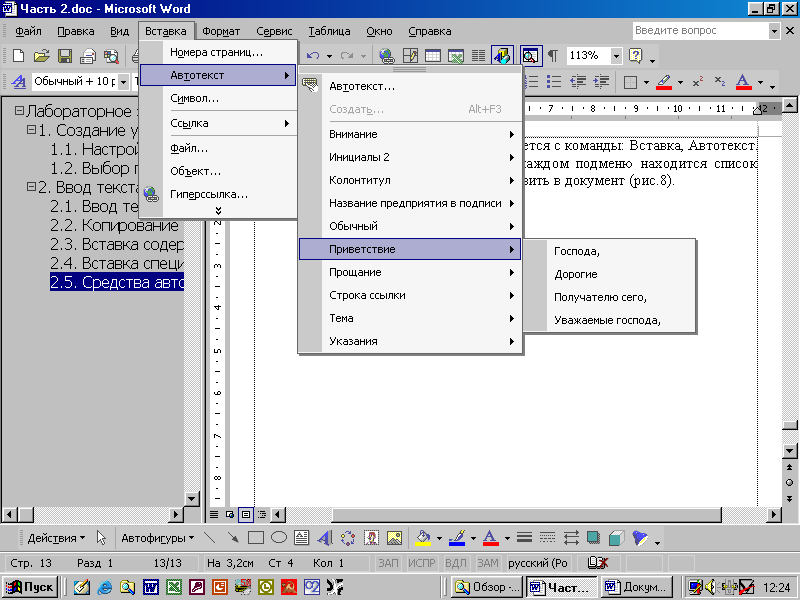Image resolution: width=800 pixels, height=600 pixels.
Task: Increase the paragraph indent
Action: [x=602, y=82]
